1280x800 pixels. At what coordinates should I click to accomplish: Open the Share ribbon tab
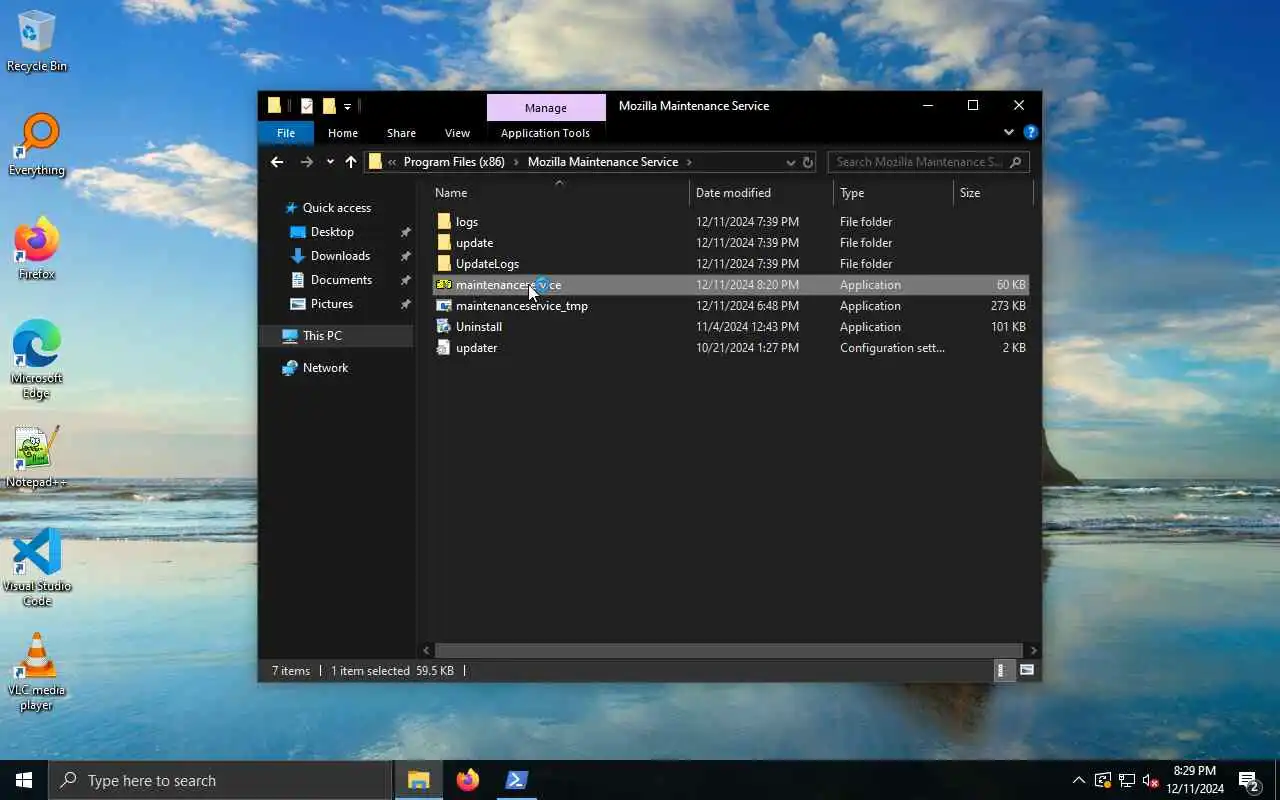[401, 133]
